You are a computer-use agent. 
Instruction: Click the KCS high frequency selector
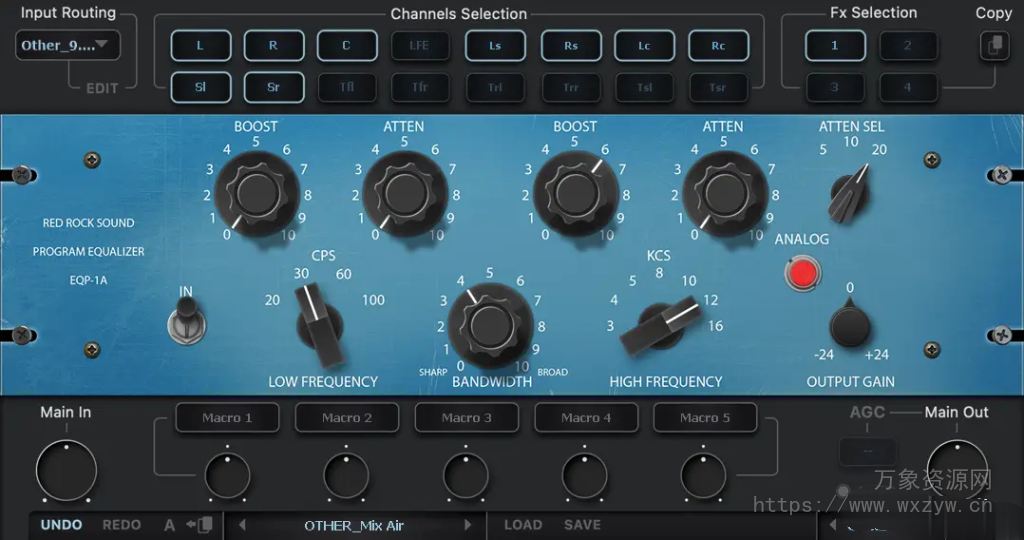660,325
